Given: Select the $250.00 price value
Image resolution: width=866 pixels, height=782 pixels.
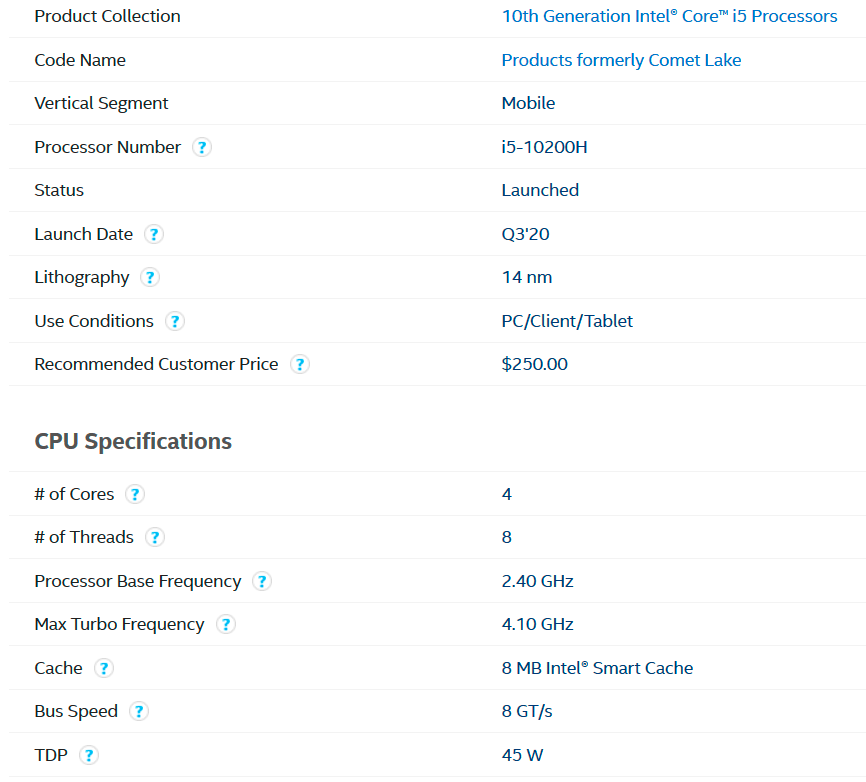Looking at the screenshot, I should coord(534,364).
